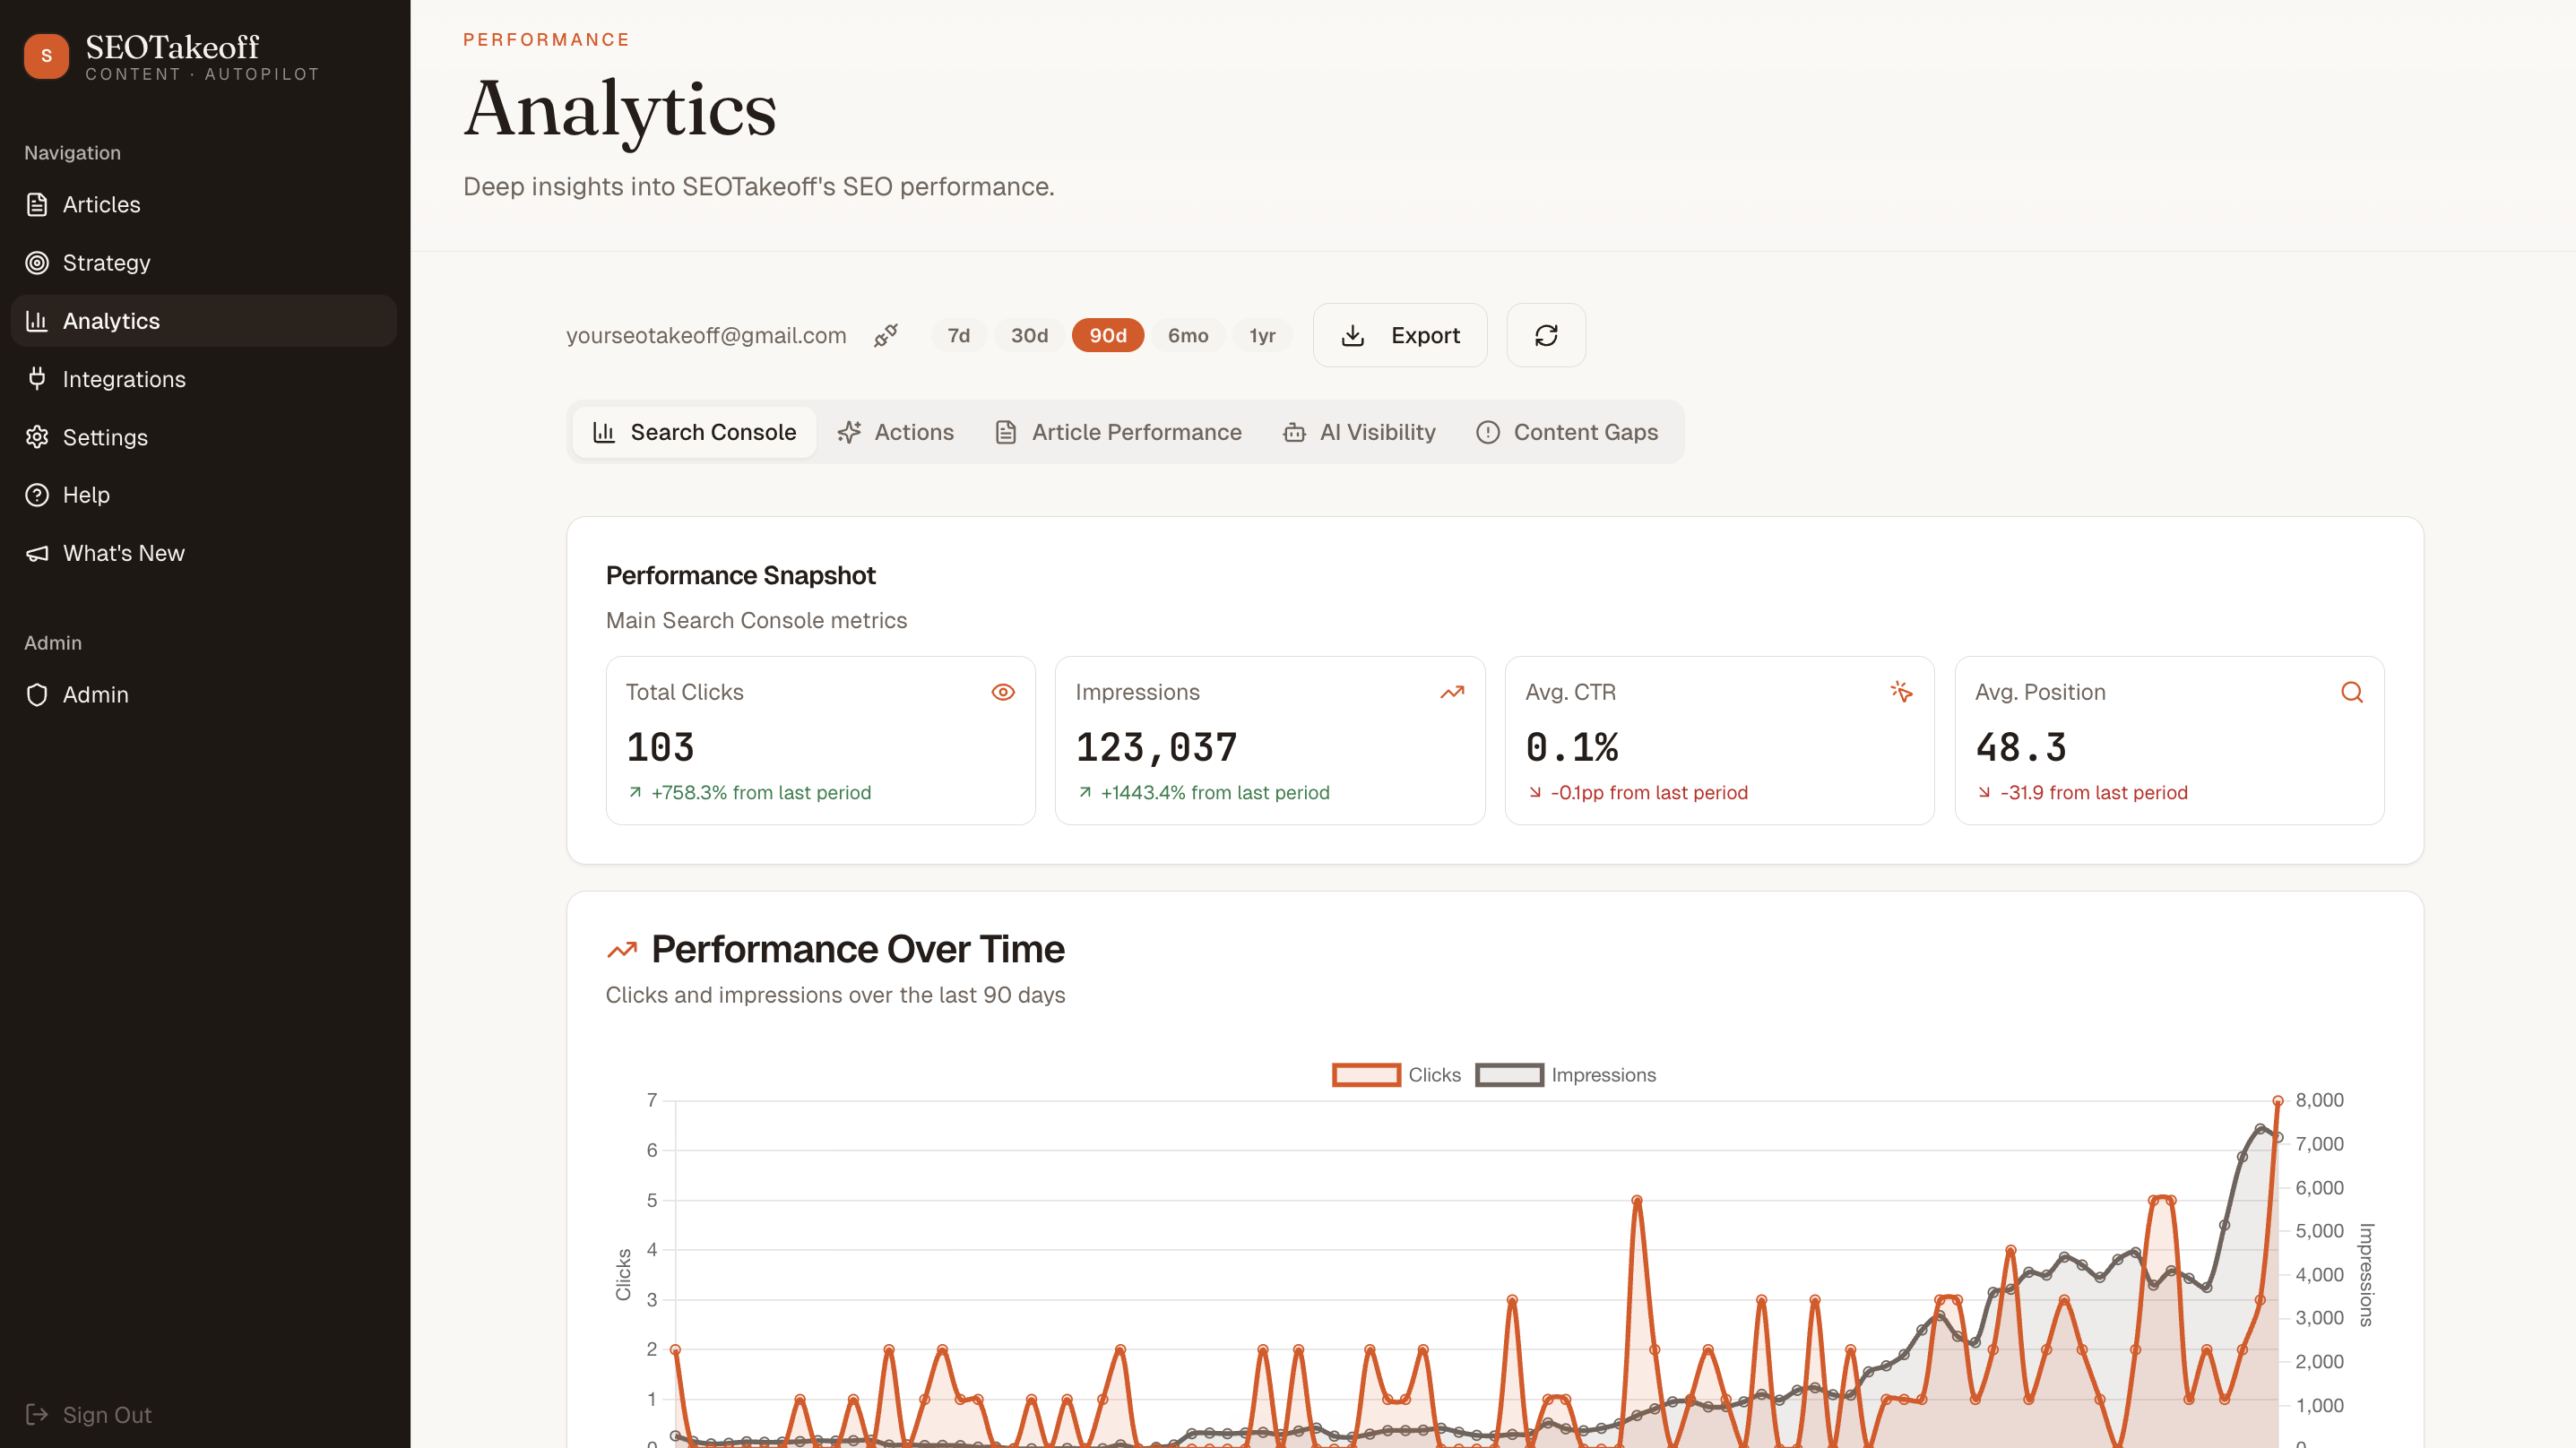This screenshot has height=1448, width=2576.
Task: Go to Integrations page
Action: click(x=204, y=379)
